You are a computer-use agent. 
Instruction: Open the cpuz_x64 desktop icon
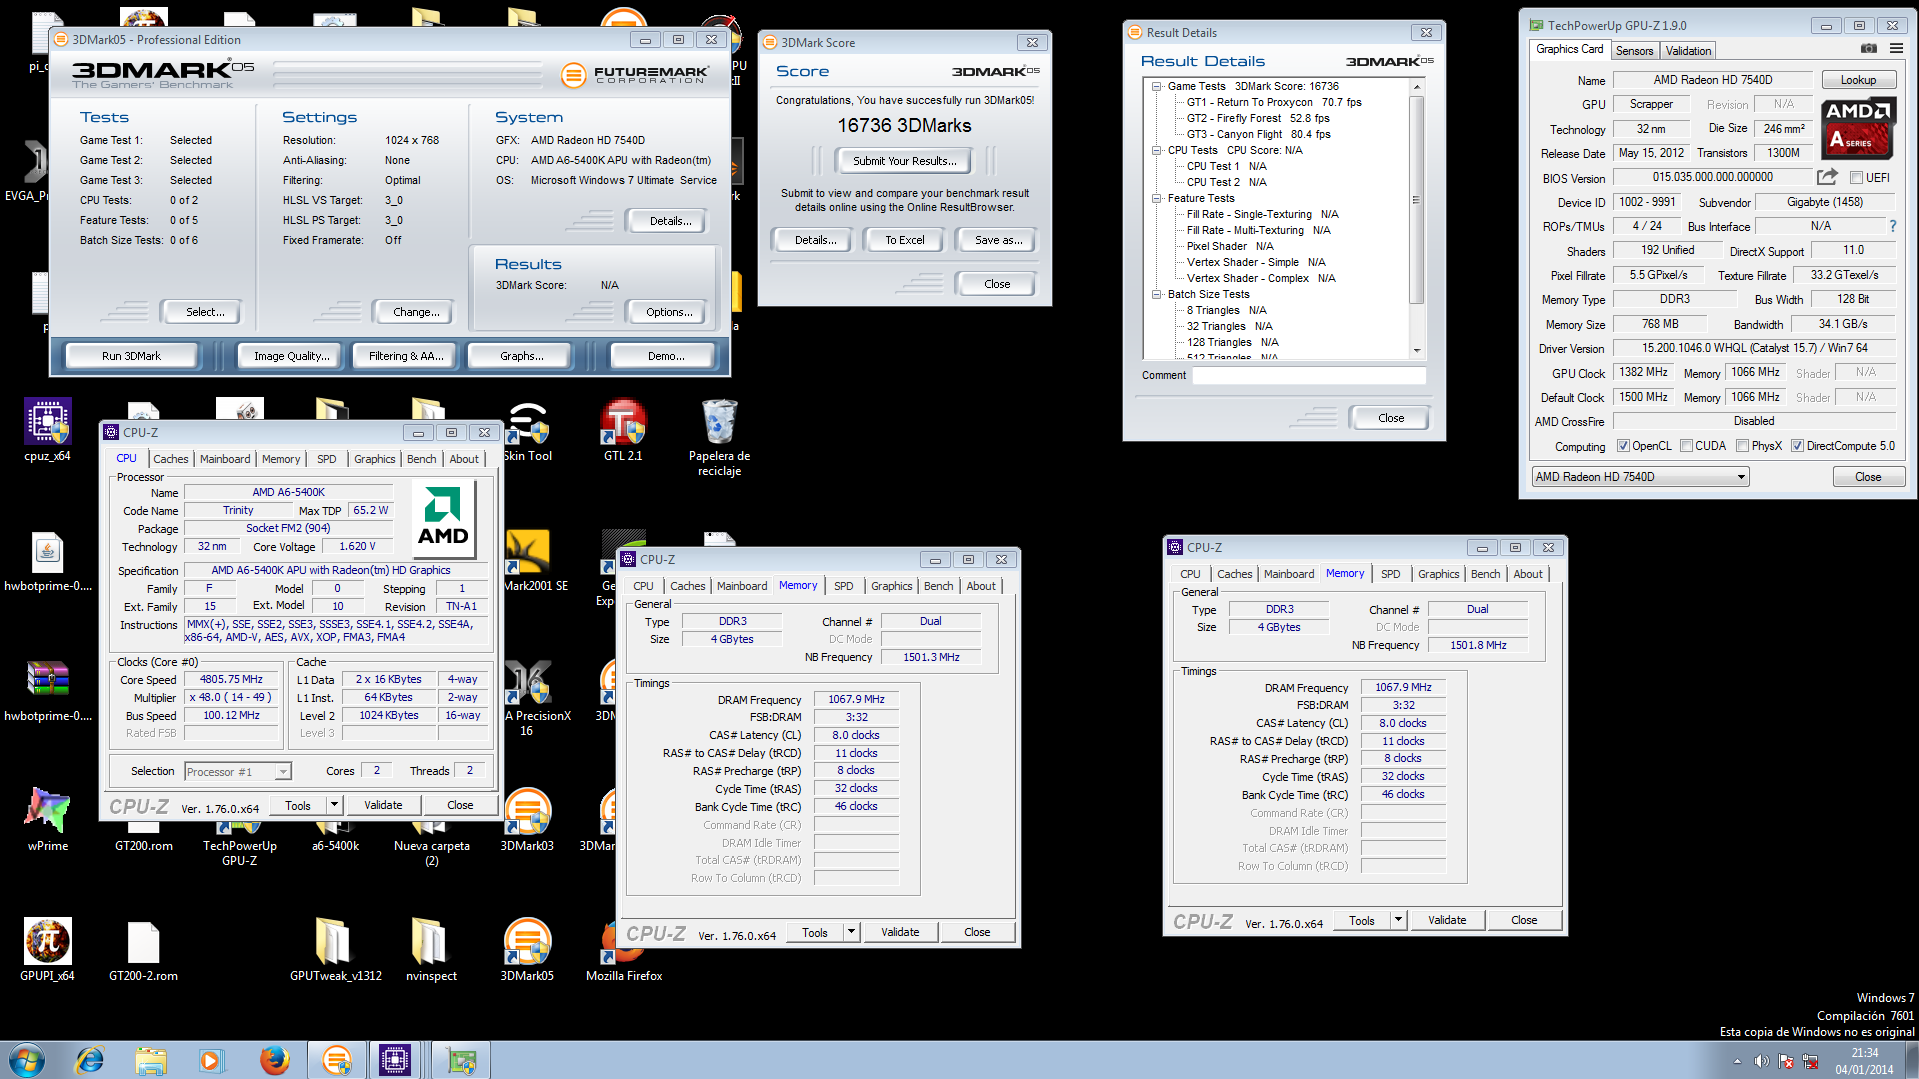(x=47, y=430)
